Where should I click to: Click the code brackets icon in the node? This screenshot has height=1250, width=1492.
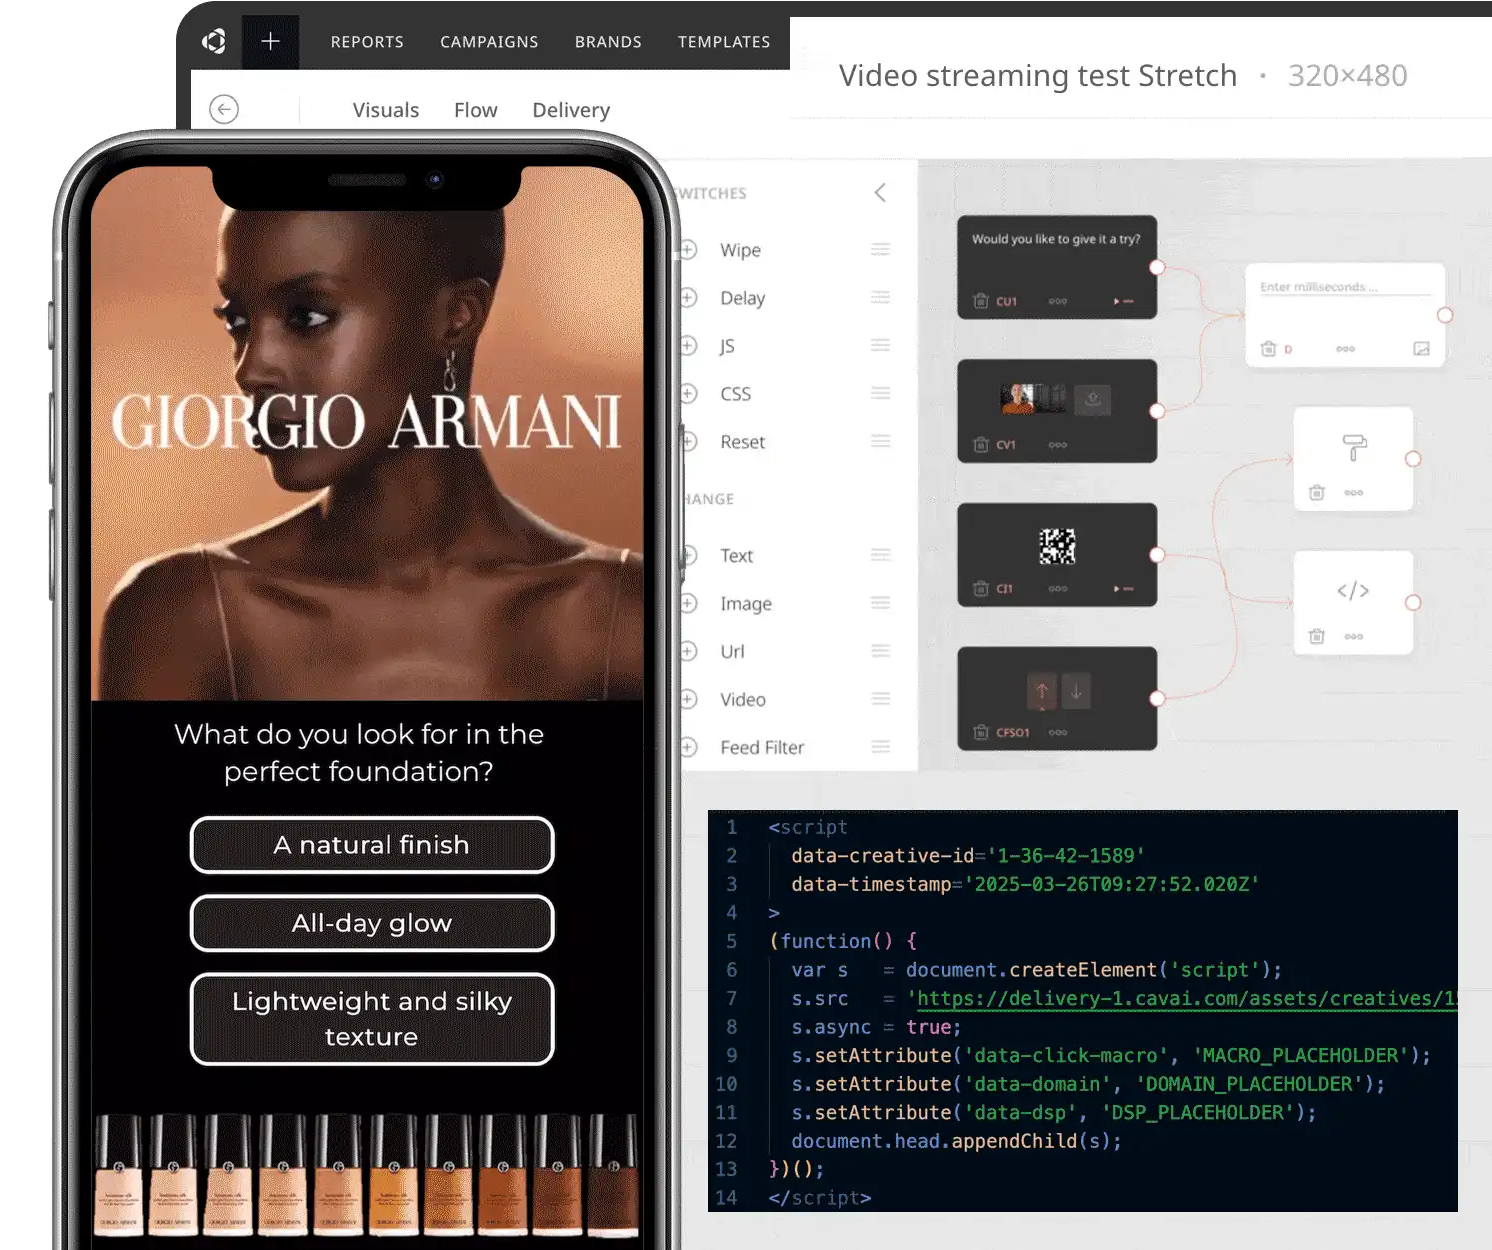coord(1353,591)
